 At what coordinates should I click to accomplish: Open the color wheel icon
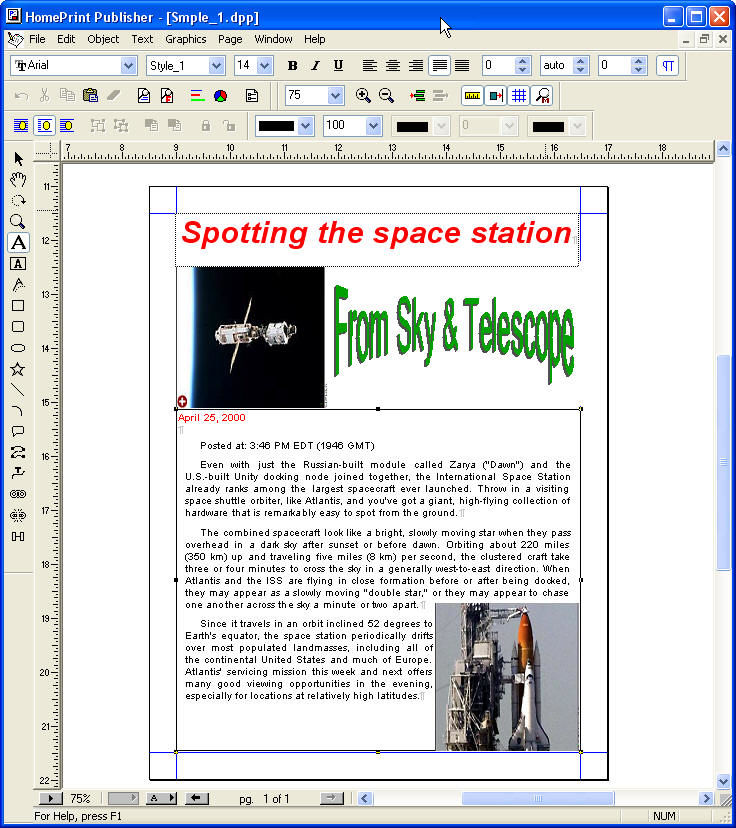221,96
